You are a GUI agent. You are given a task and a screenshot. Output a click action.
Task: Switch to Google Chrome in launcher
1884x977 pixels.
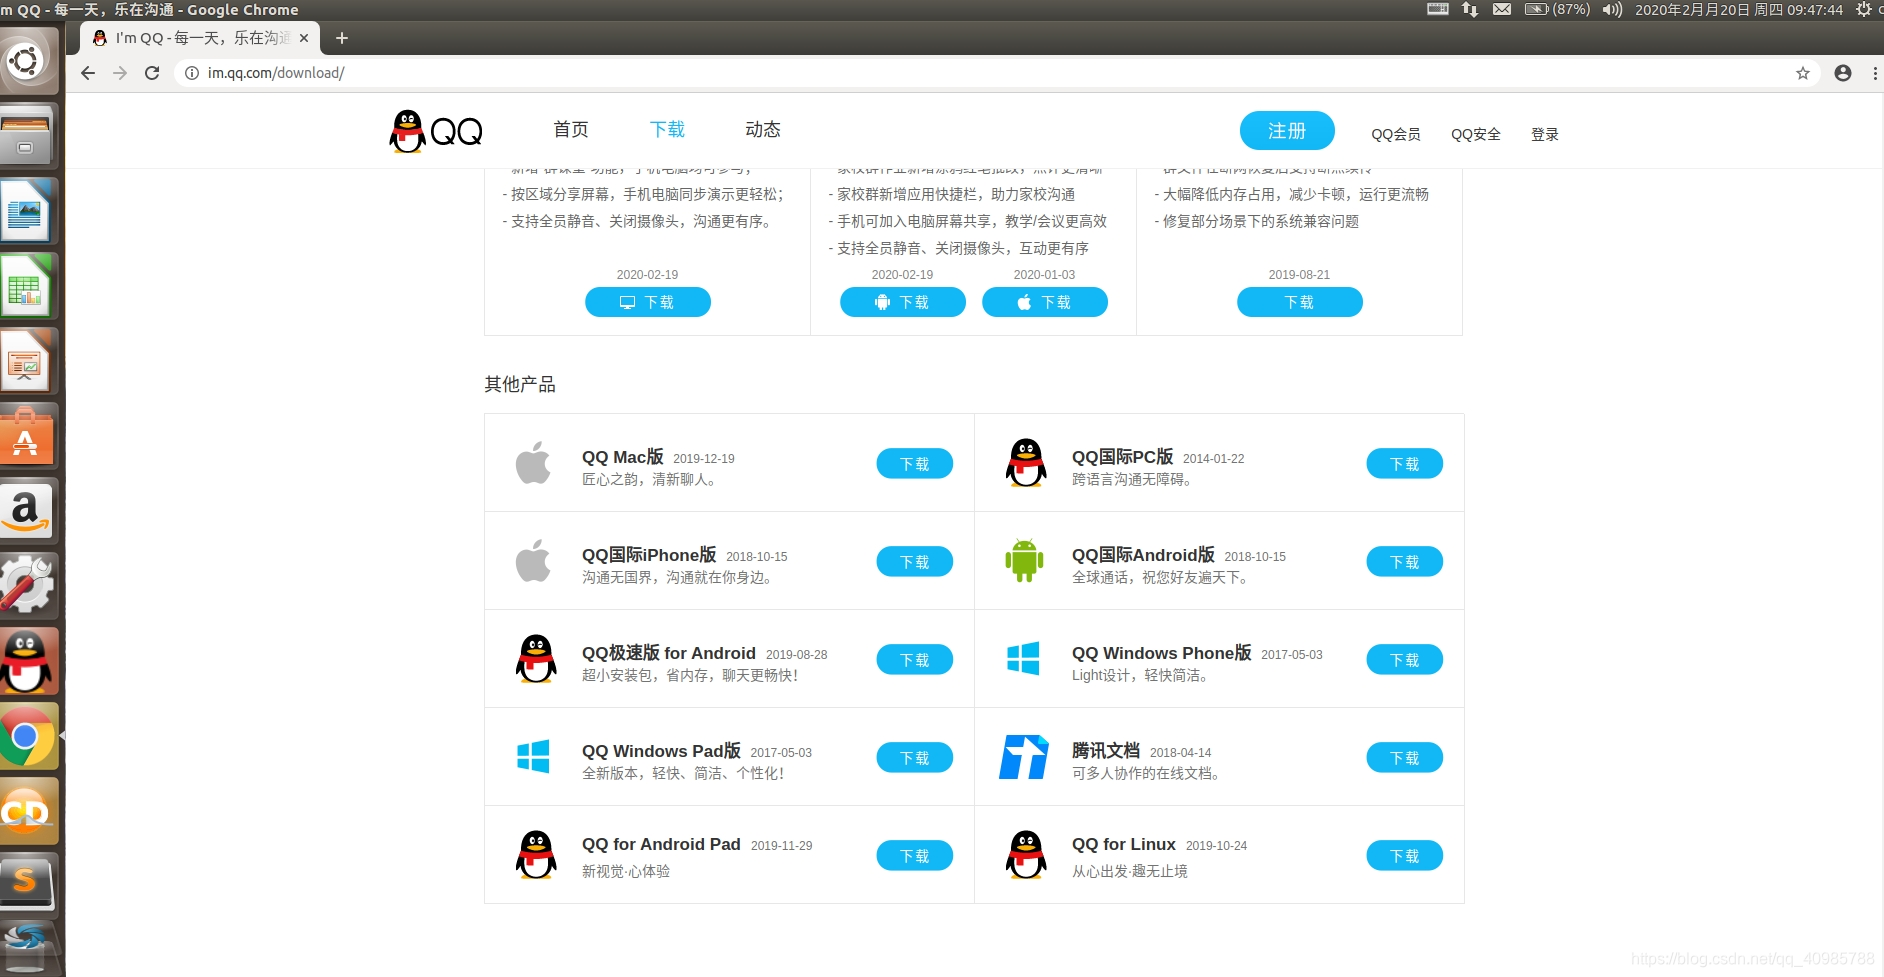click(27, 736)
